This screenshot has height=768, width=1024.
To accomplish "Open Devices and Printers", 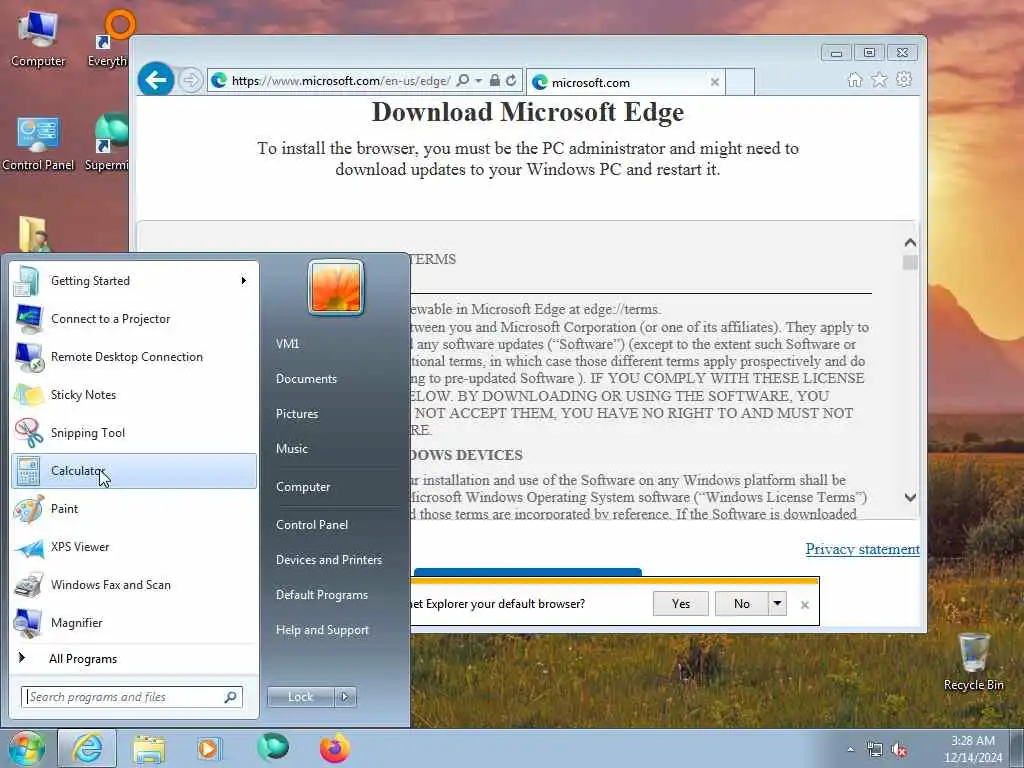I will click(329, 560).
